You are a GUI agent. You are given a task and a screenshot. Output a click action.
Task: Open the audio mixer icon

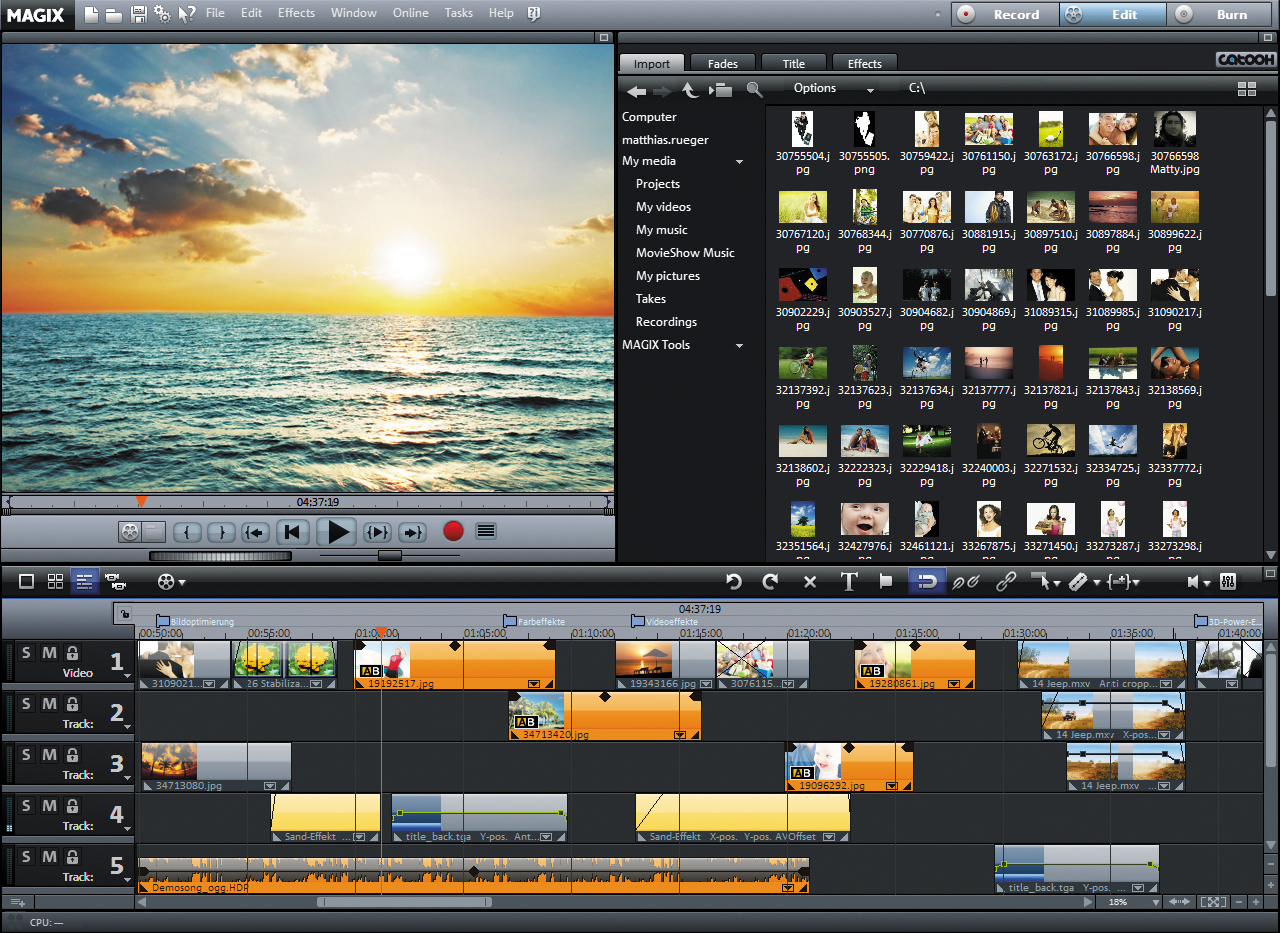(1228, 582)
